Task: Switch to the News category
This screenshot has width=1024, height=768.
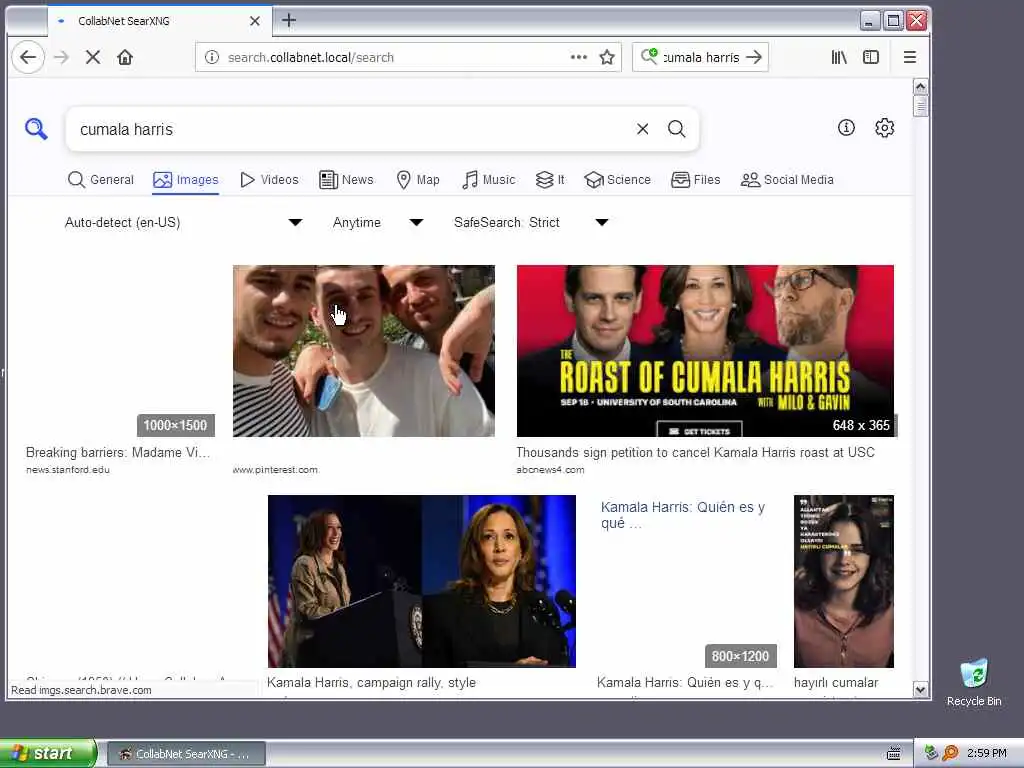Action: [x=346, y=180]
